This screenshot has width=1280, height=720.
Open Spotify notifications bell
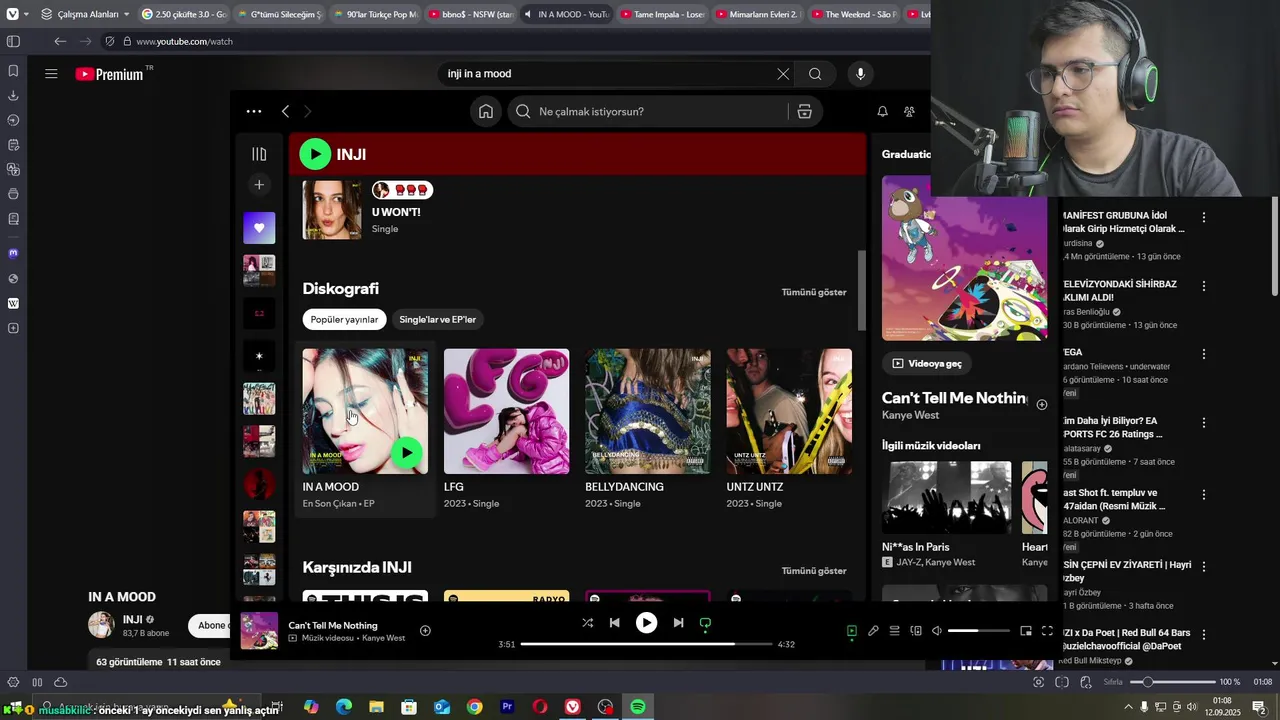(882, 112)
